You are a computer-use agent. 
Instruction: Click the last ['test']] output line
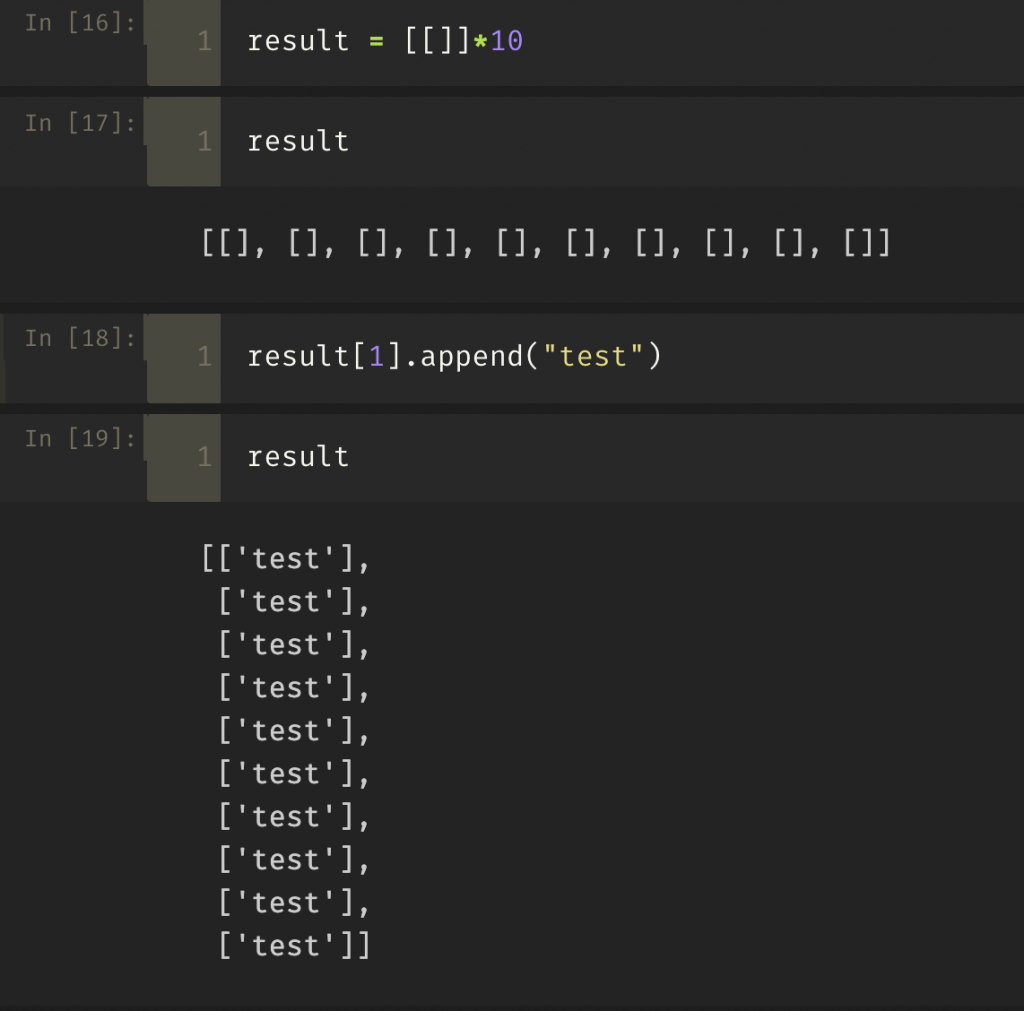pyautogui.click(x=294, y=945)
